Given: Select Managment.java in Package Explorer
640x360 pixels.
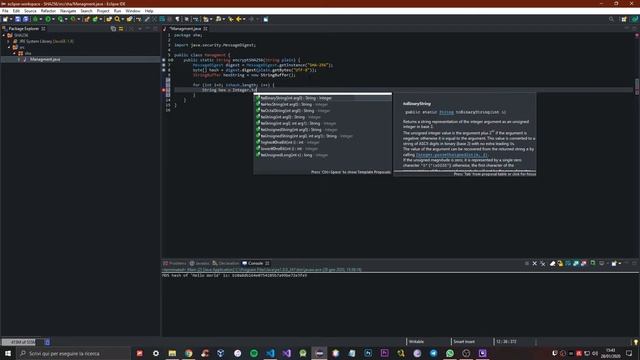Looking at the screenshot, I should pyautogui.click(x=45, y=59).
